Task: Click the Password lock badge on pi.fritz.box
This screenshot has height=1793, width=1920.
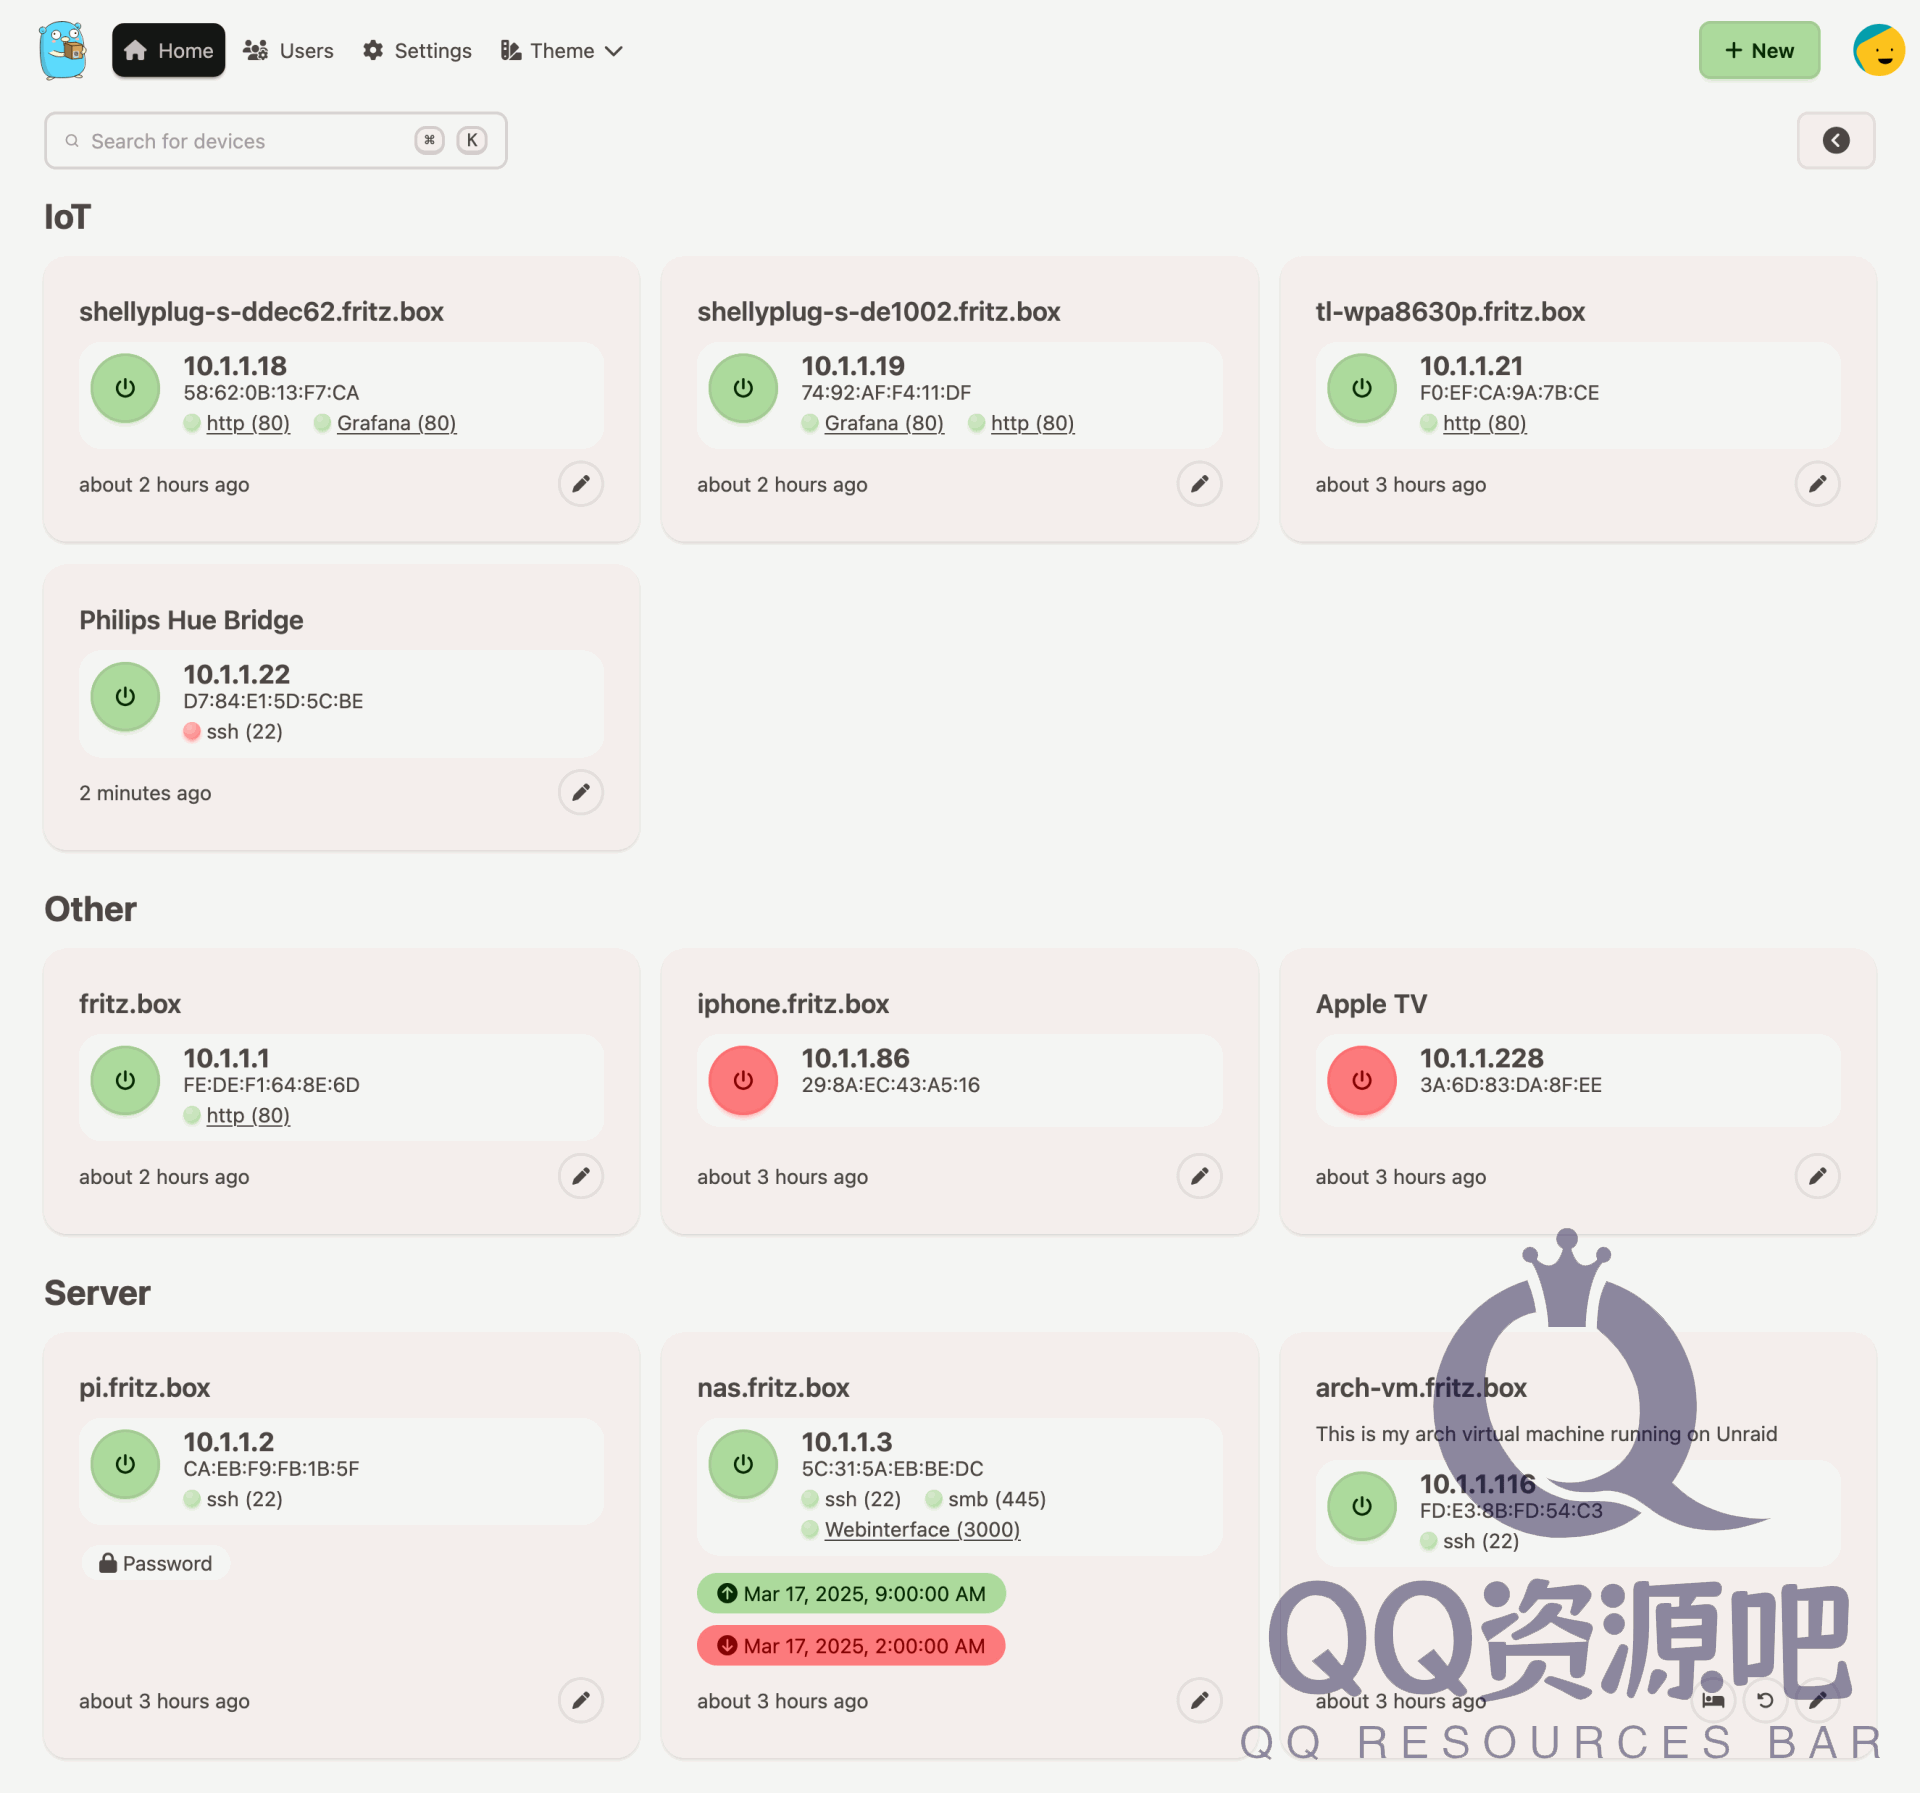Action: (x=156, y=1563)
